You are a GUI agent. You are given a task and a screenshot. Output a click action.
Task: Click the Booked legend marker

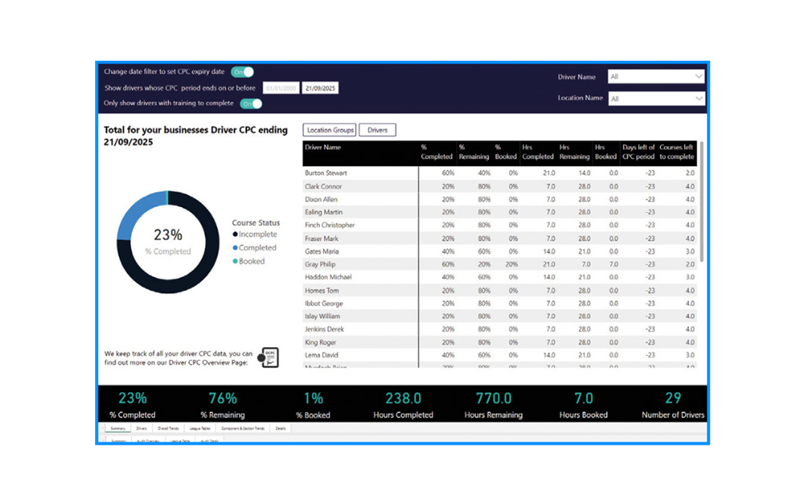[x=235, y=261]
